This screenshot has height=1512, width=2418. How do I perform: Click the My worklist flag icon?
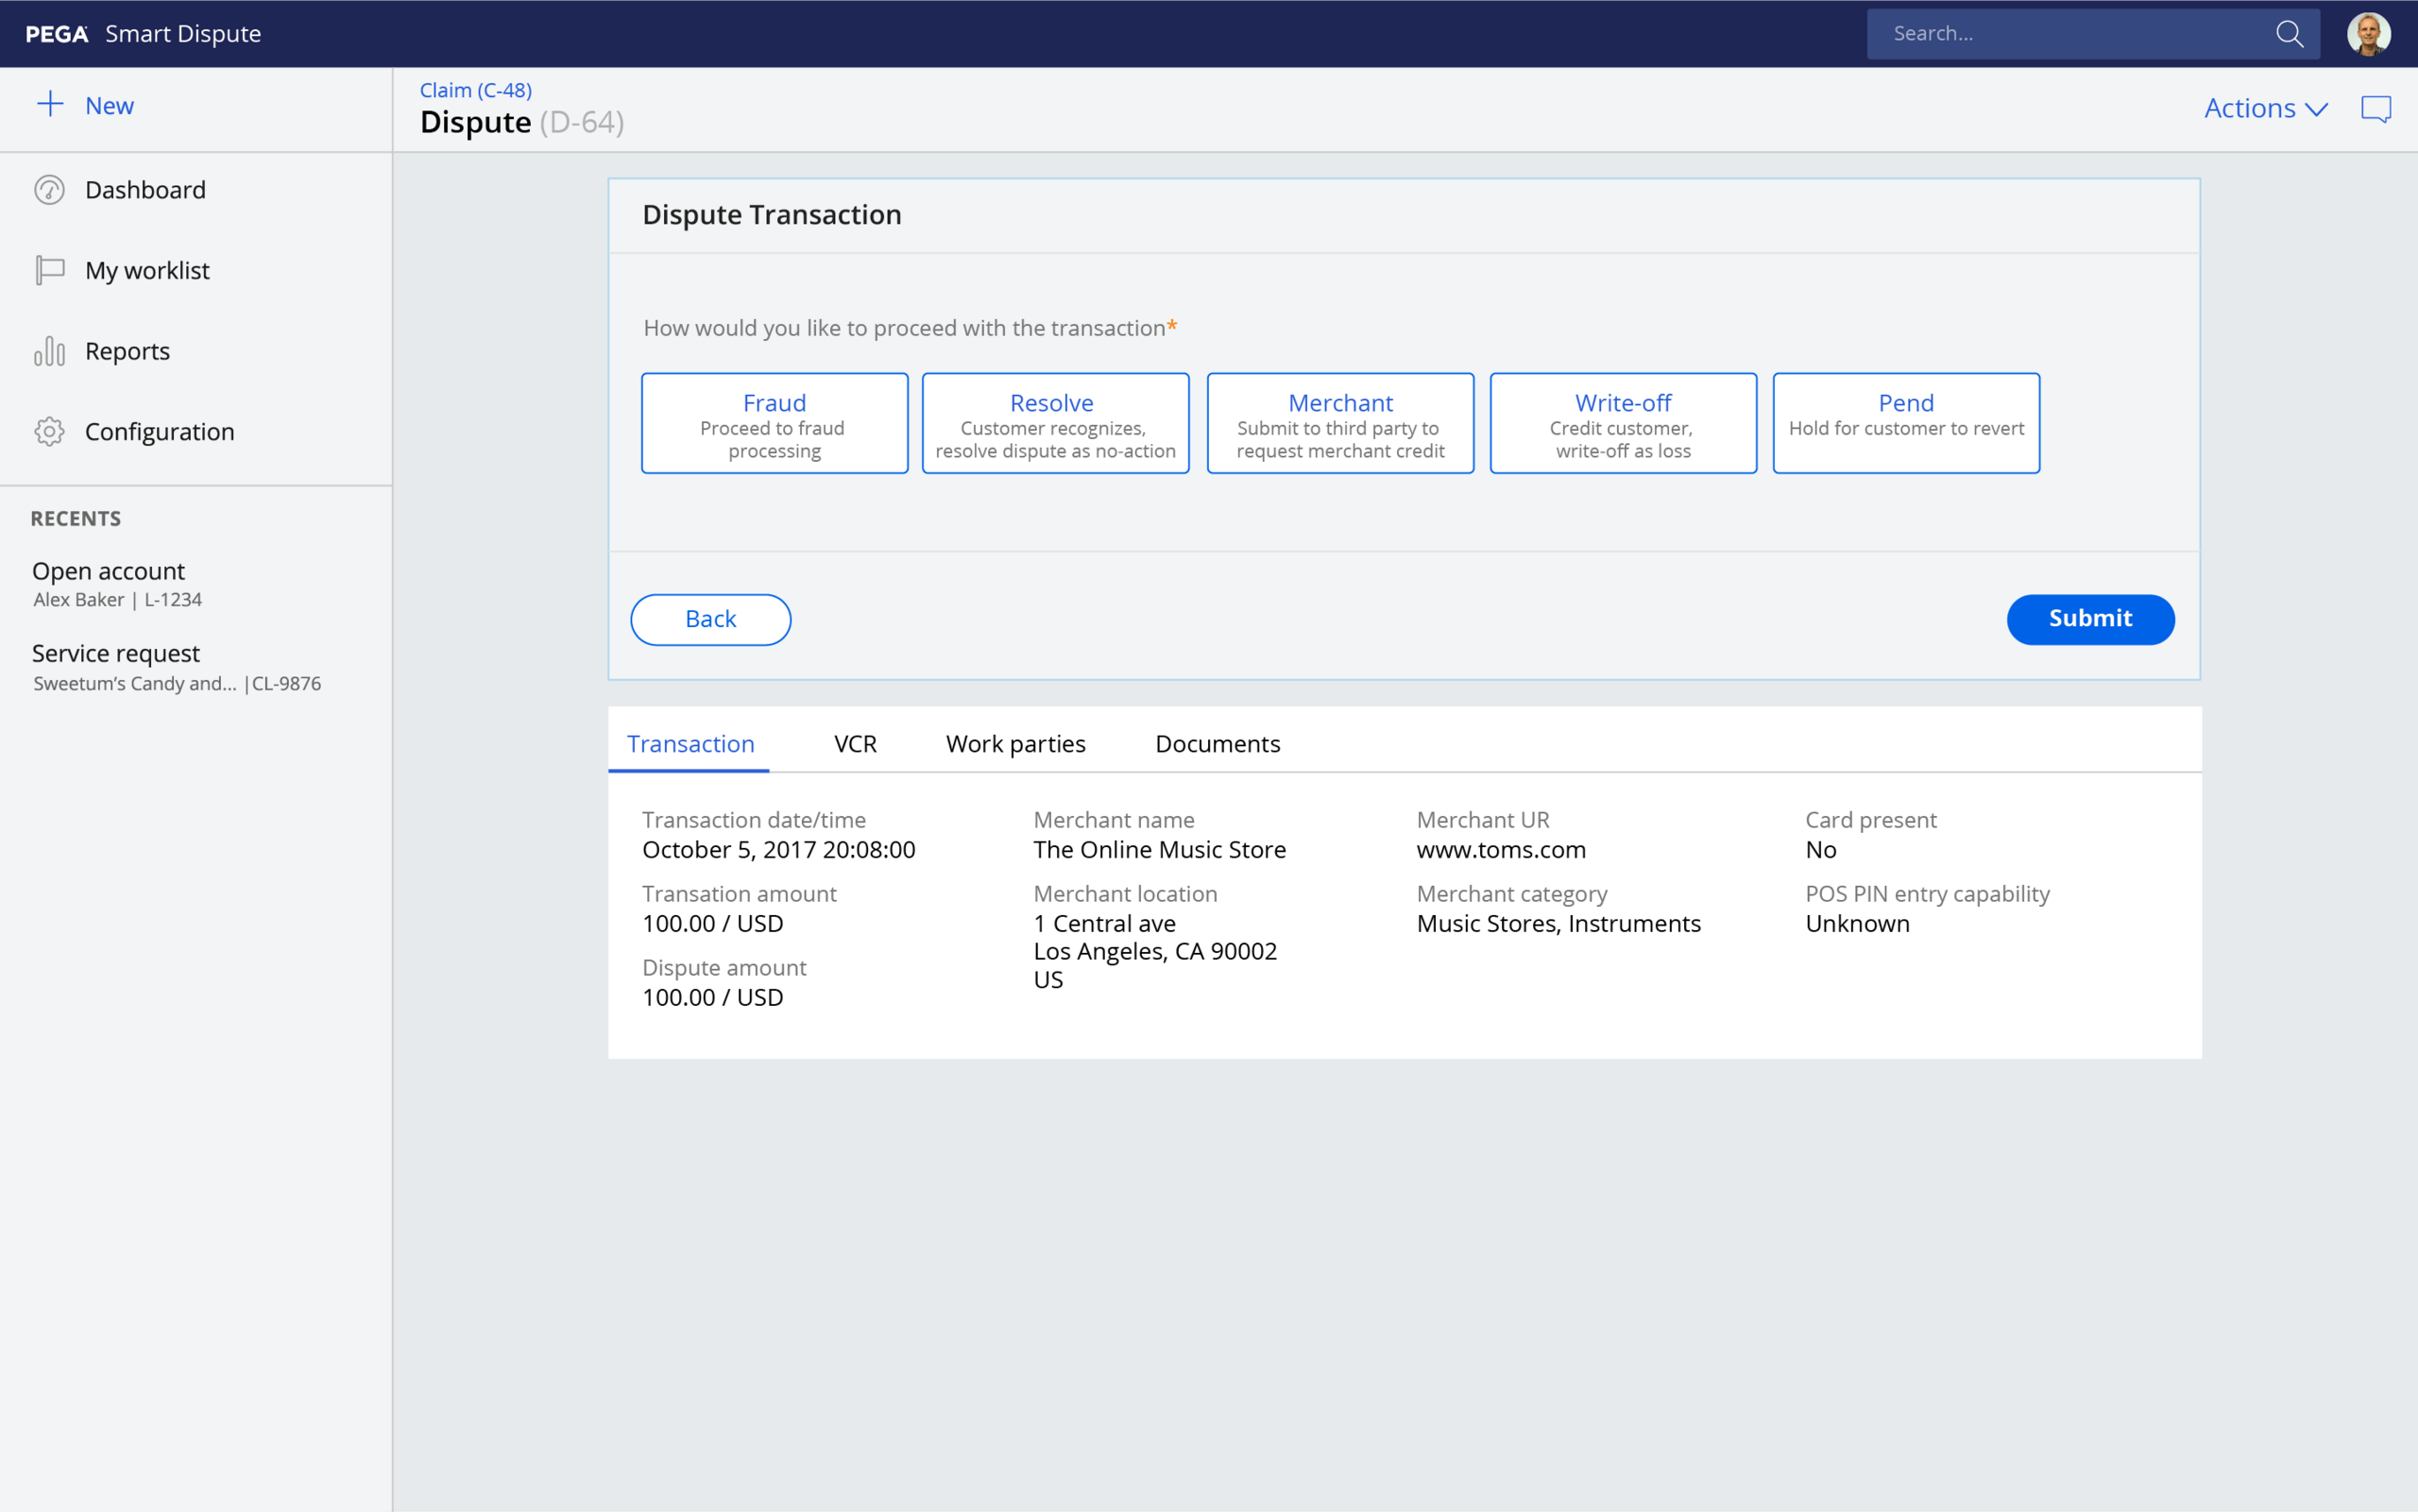pyautogui.click(x=49, y=270)
